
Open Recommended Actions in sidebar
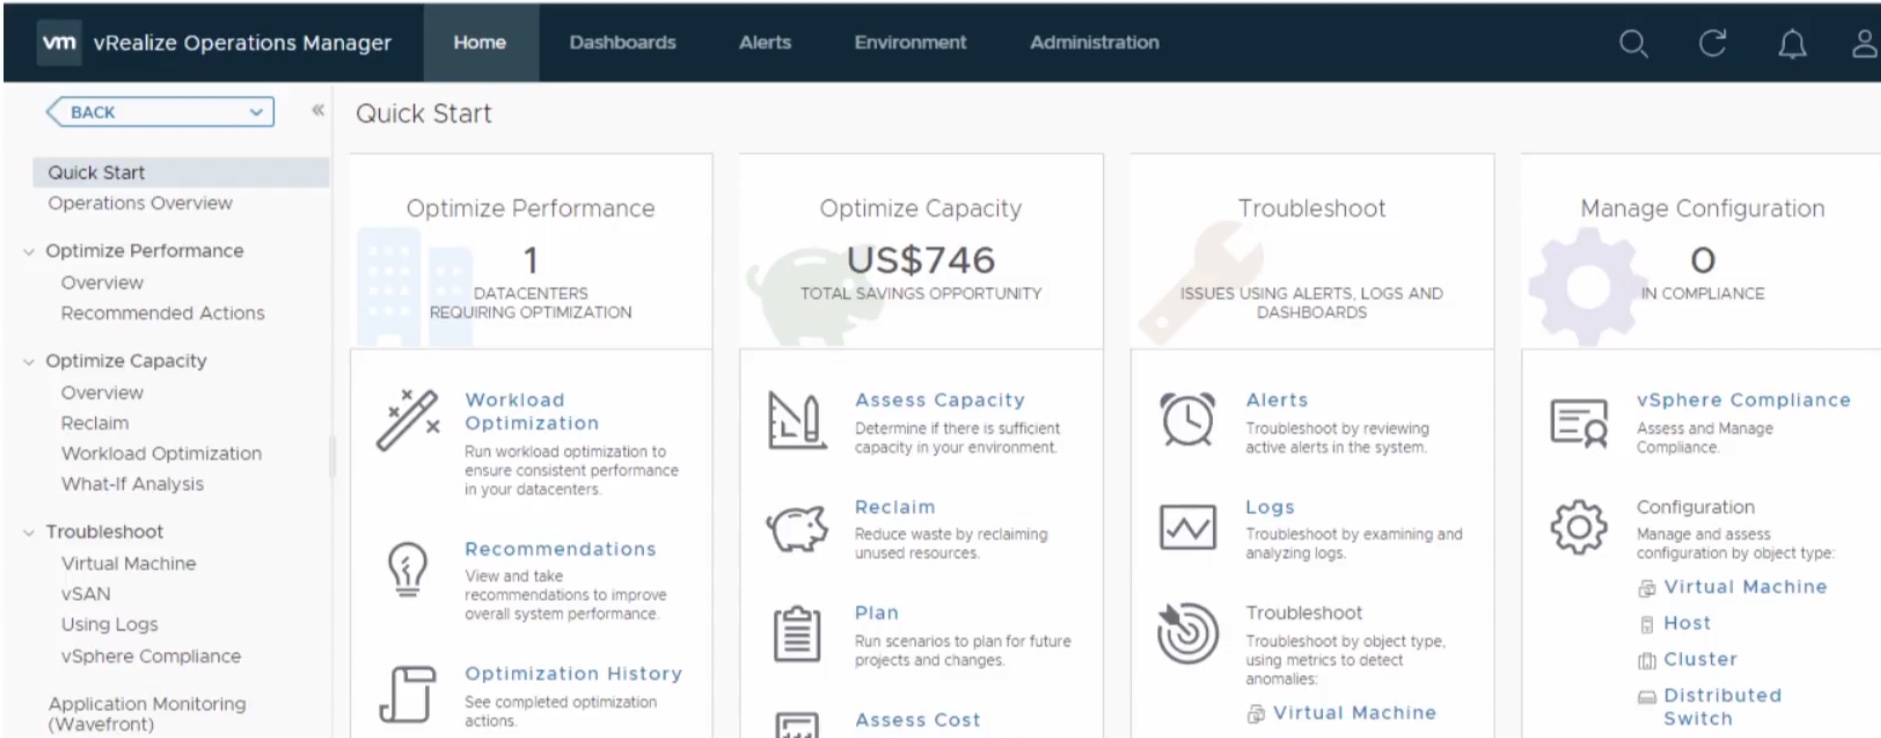coord(163,313)
